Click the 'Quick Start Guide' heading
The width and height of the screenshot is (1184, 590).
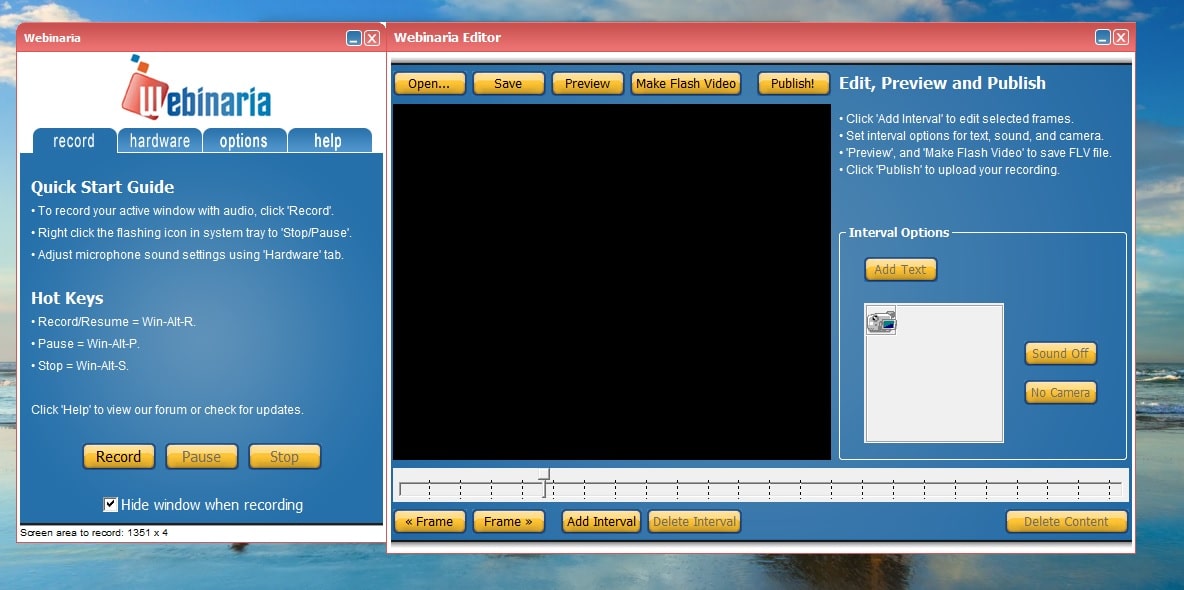pyautogui.click(x=103, y=187)
